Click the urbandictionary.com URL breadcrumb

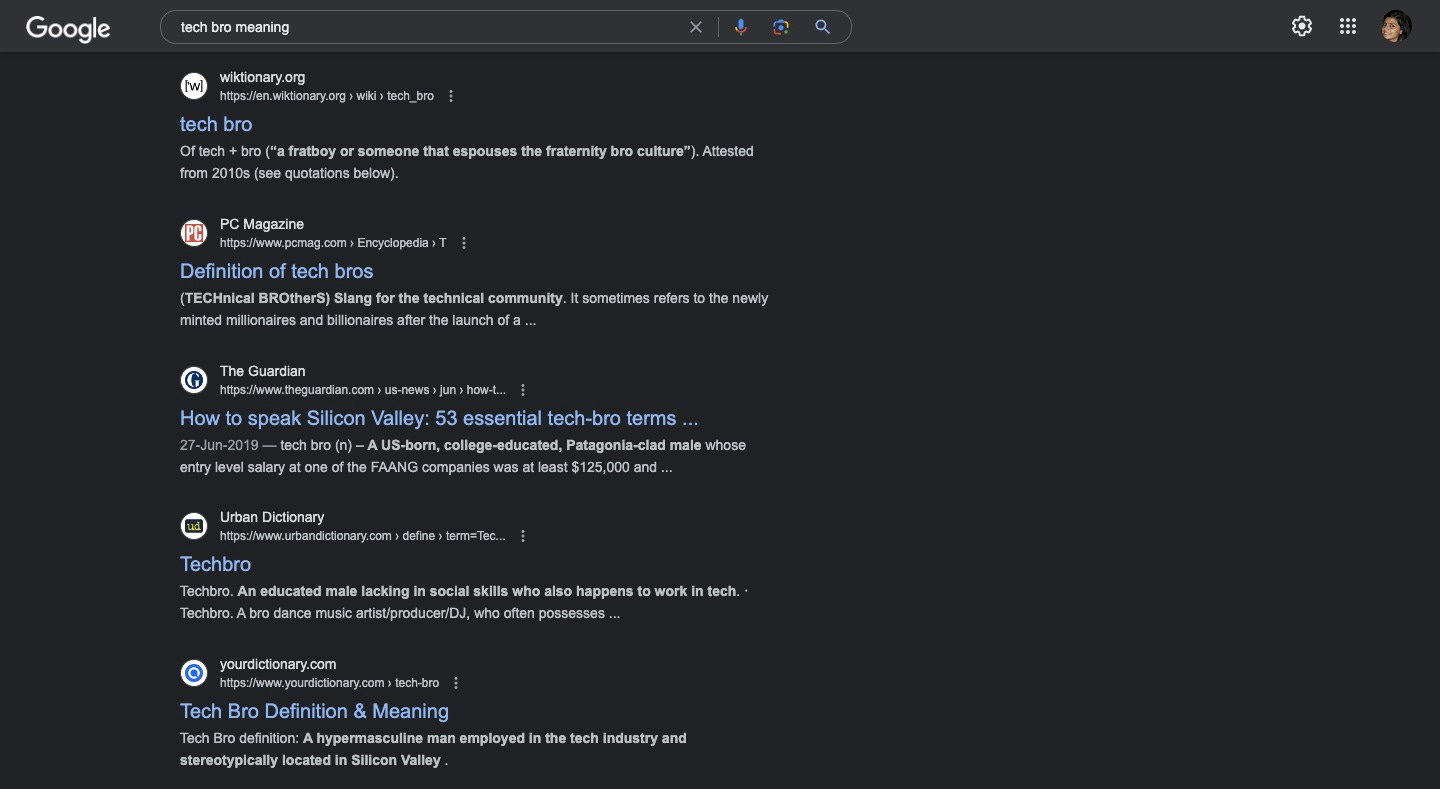coord(363,536)
